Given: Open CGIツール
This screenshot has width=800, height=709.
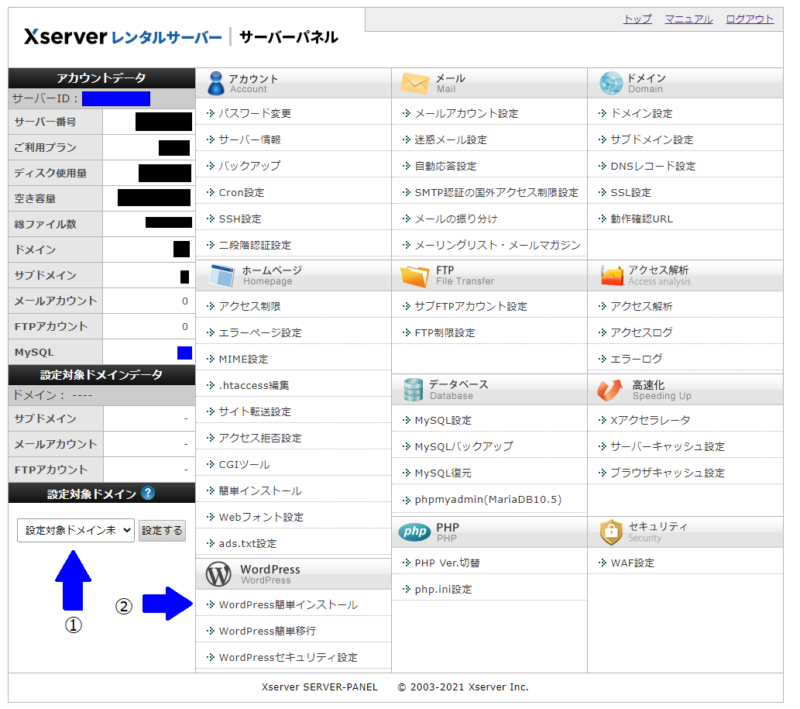Looking at the screenshot, I should (244, 465).
